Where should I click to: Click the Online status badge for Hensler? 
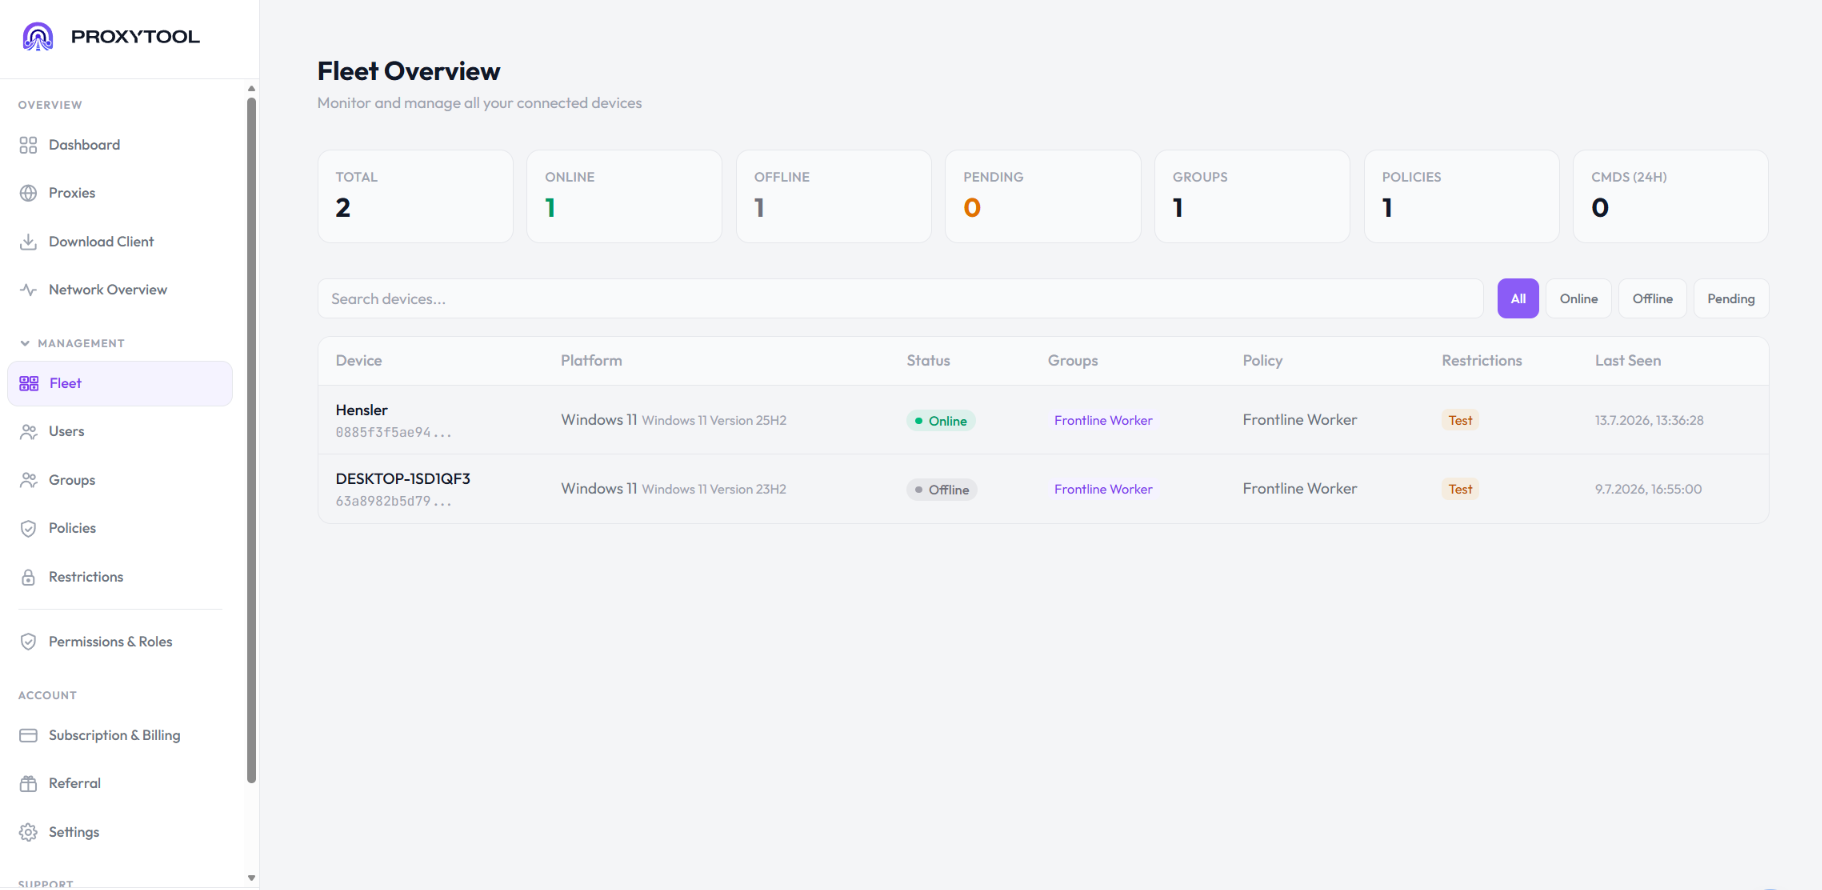pyautogui.click(x=941, y=421)
